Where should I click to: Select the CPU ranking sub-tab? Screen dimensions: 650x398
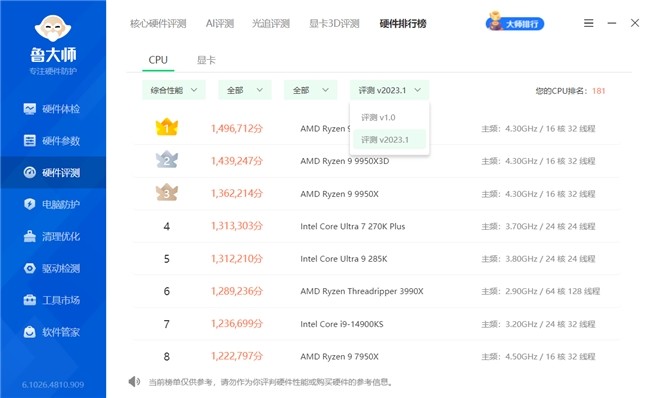click(158, 60)
